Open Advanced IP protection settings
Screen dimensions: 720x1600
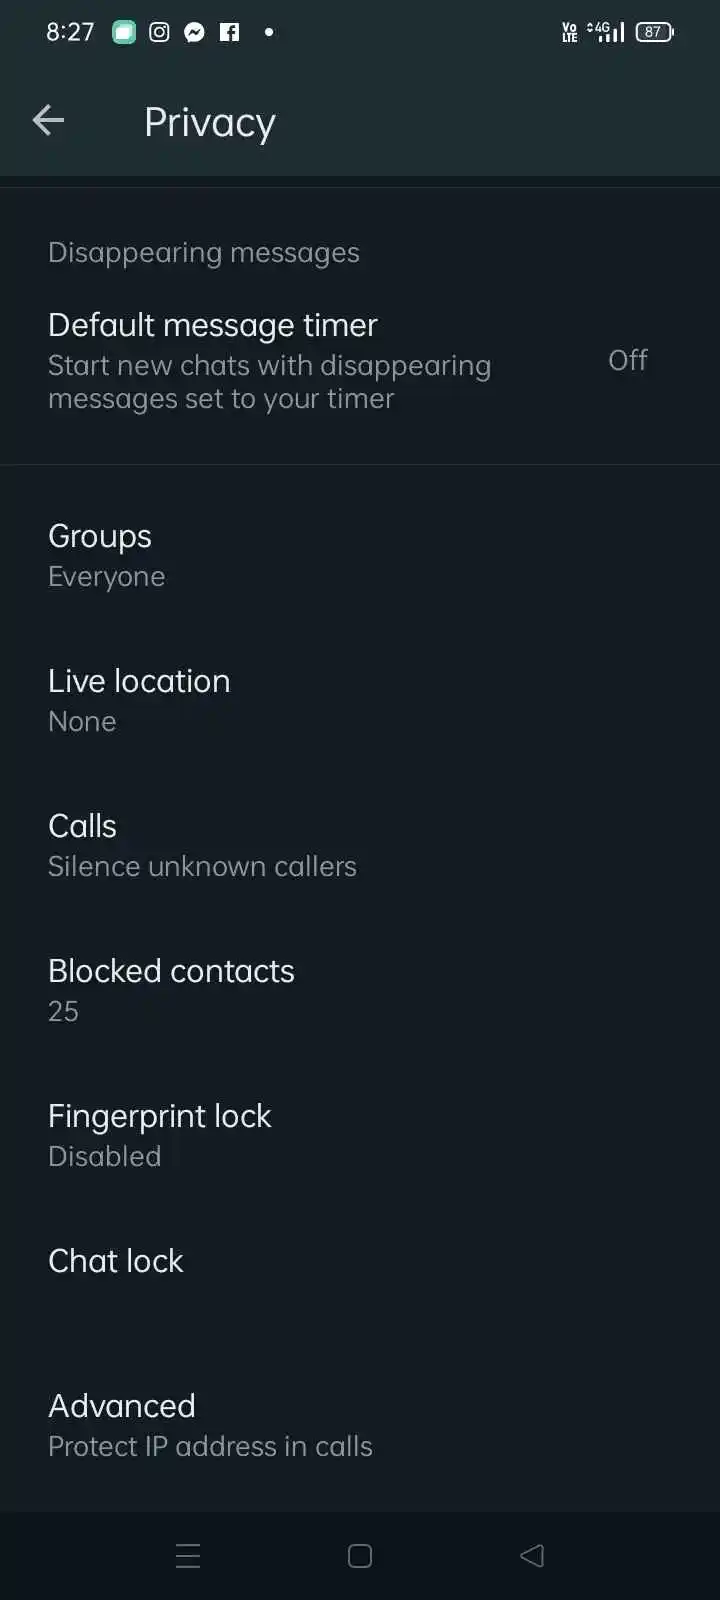tap(210, 1425)
